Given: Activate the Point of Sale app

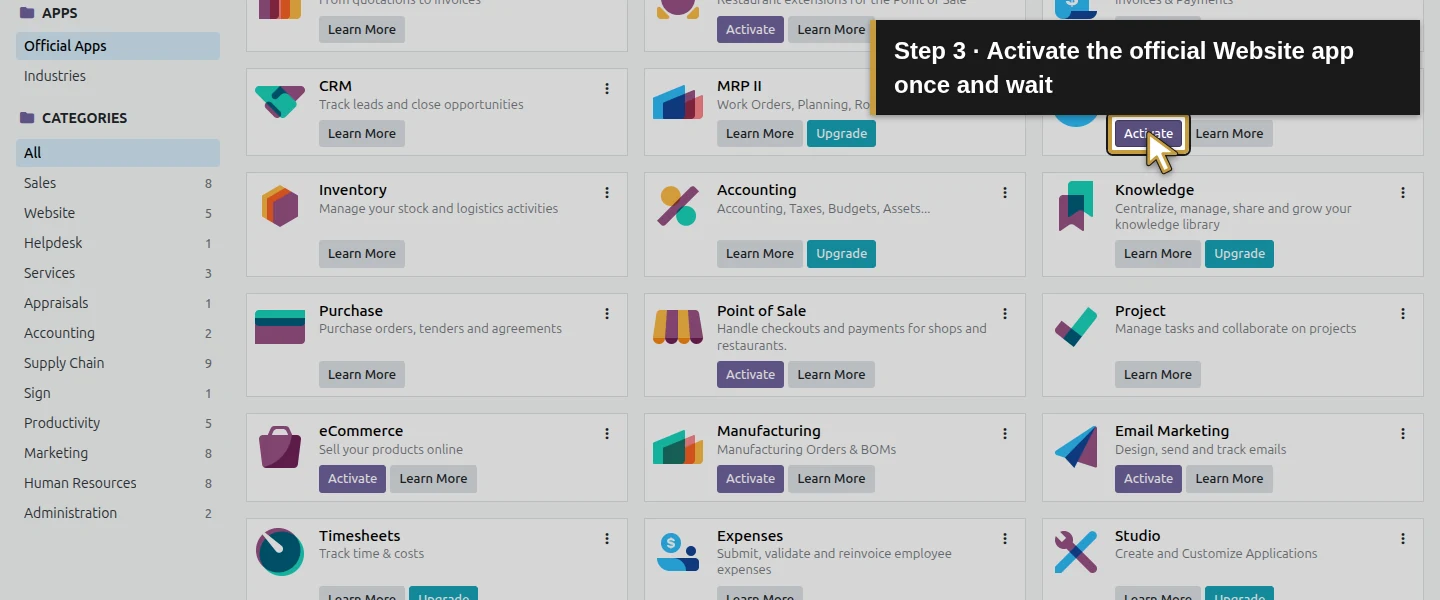Looking at the screenshot, I should coord(751,375).
